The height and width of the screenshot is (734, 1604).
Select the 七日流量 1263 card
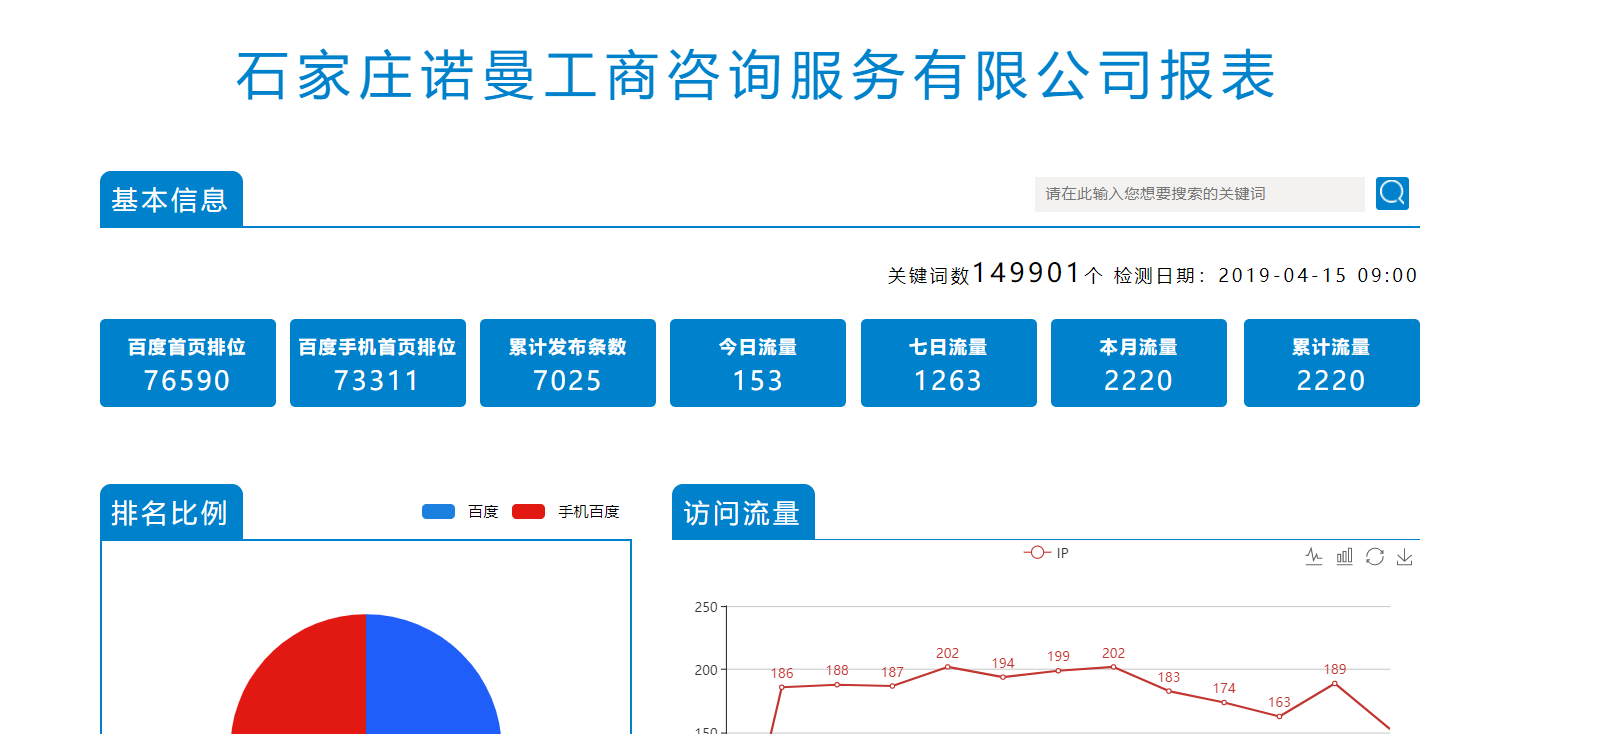[949, 363]
